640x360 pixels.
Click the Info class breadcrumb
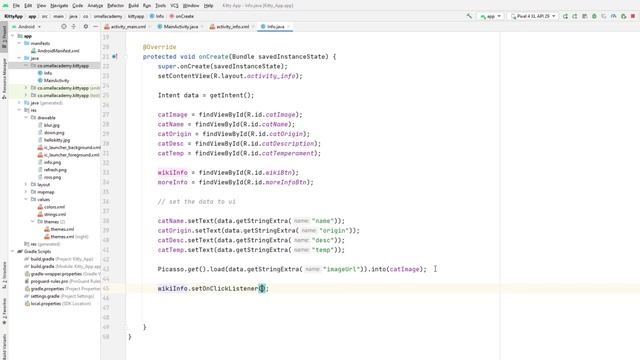157,16
